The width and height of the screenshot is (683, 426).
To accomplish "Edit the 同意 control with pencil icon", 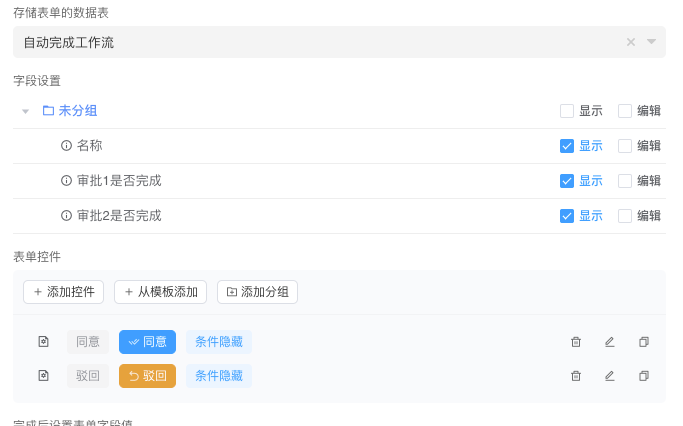I will 610,342.
